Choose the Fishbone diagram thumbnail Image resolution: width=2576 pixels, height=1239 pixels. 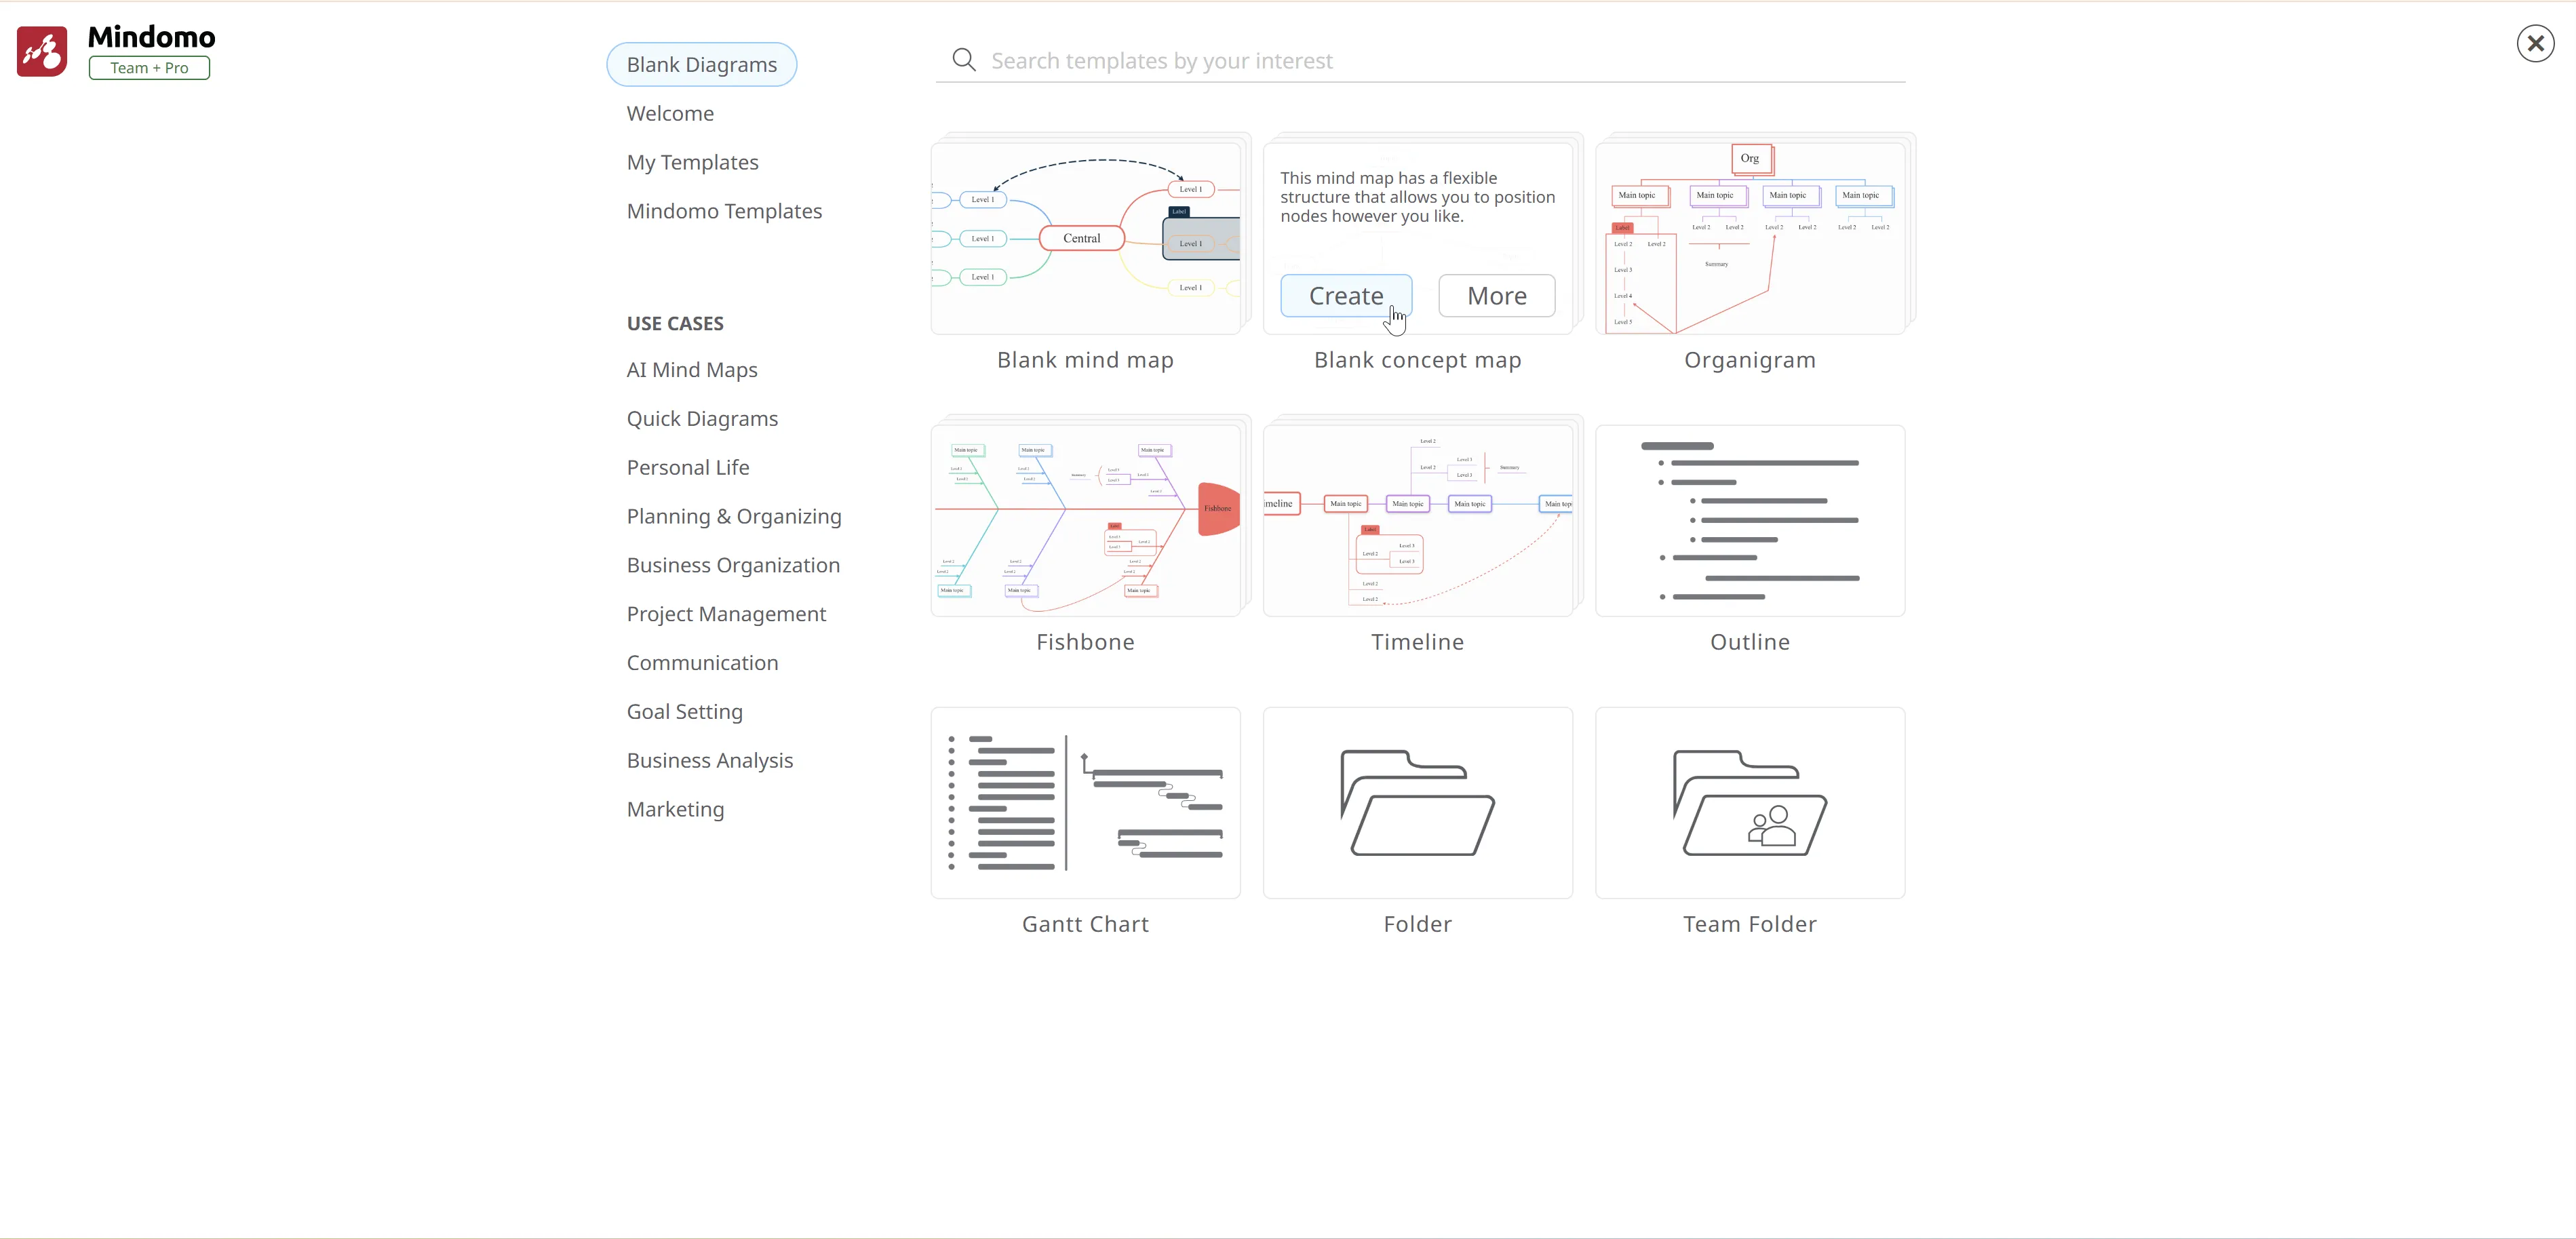(1085, 521)
